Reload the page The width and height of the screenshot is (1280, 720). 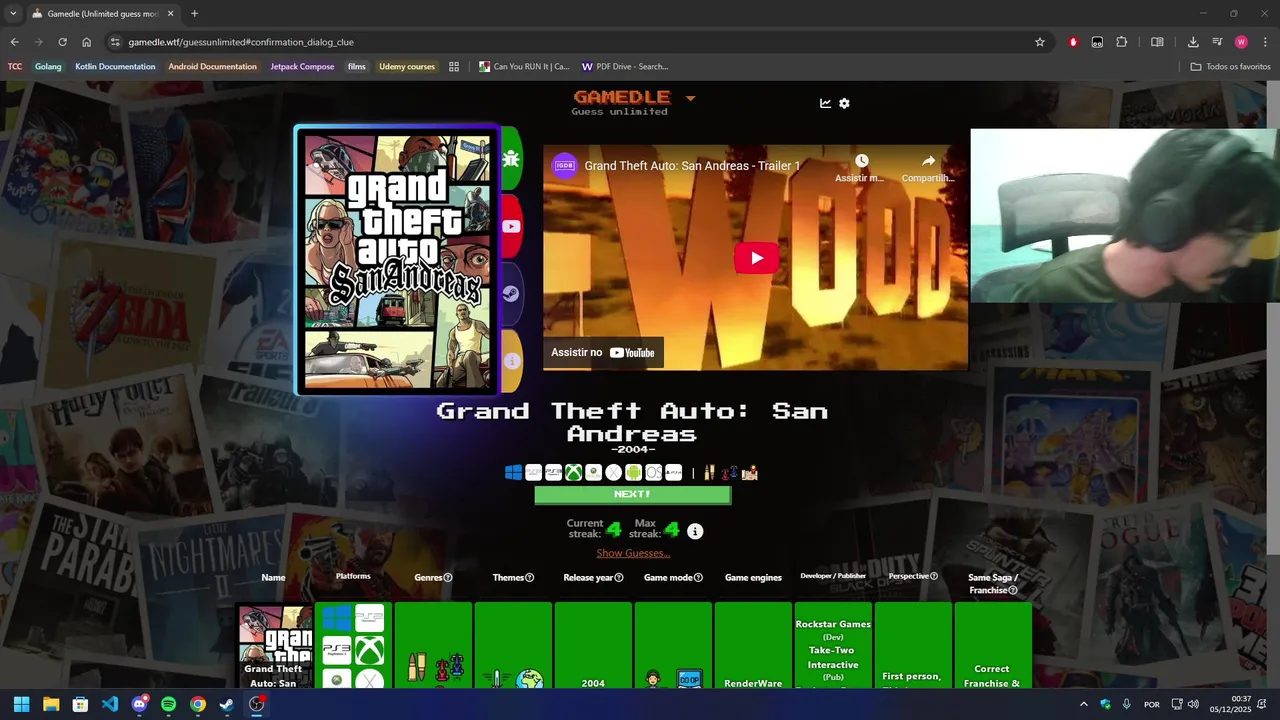(x=62, y=42)
